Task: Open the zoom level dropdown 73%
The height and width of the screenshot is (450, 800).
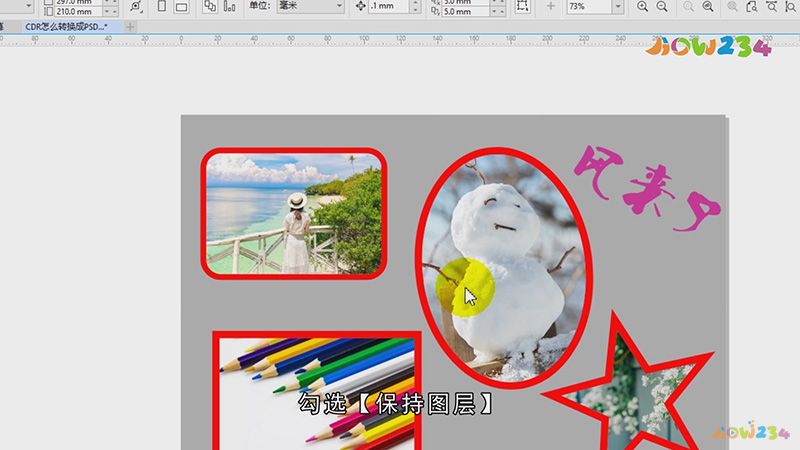Action: [618, 6]
